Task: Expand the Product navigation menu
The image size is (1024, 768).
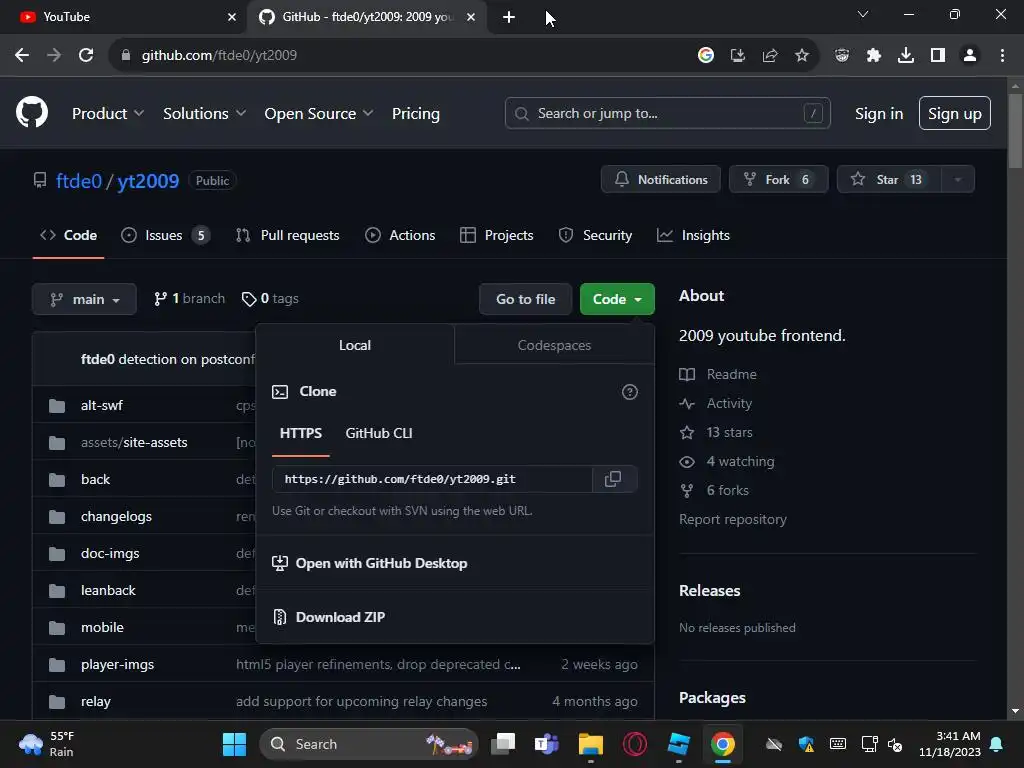Action: (x=108, y=114)
